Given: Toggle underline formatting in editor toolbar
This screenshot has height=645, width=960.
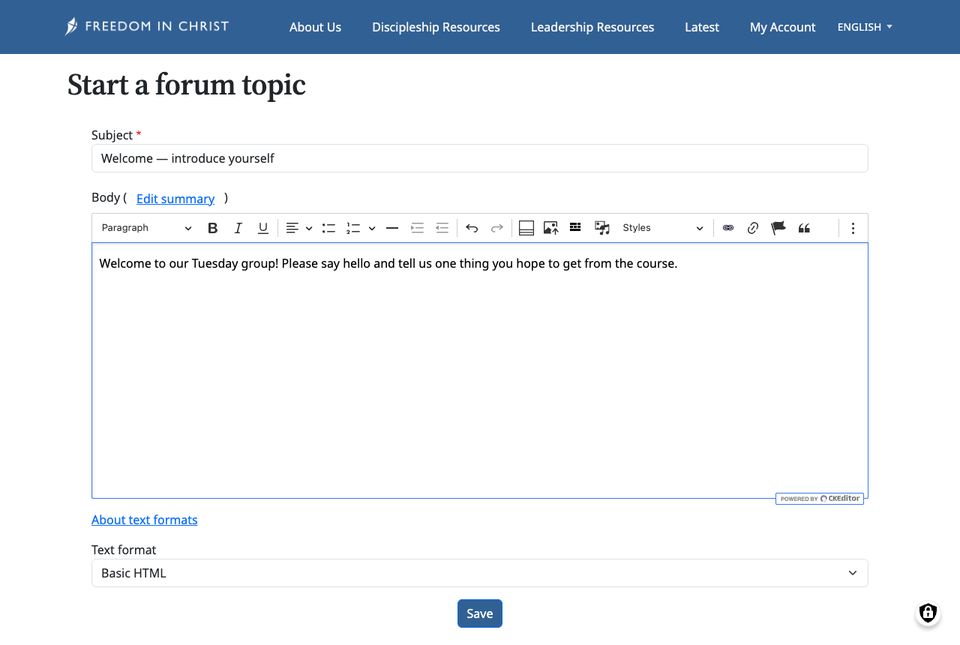Looking at the screenshot, I should [263, 228].
